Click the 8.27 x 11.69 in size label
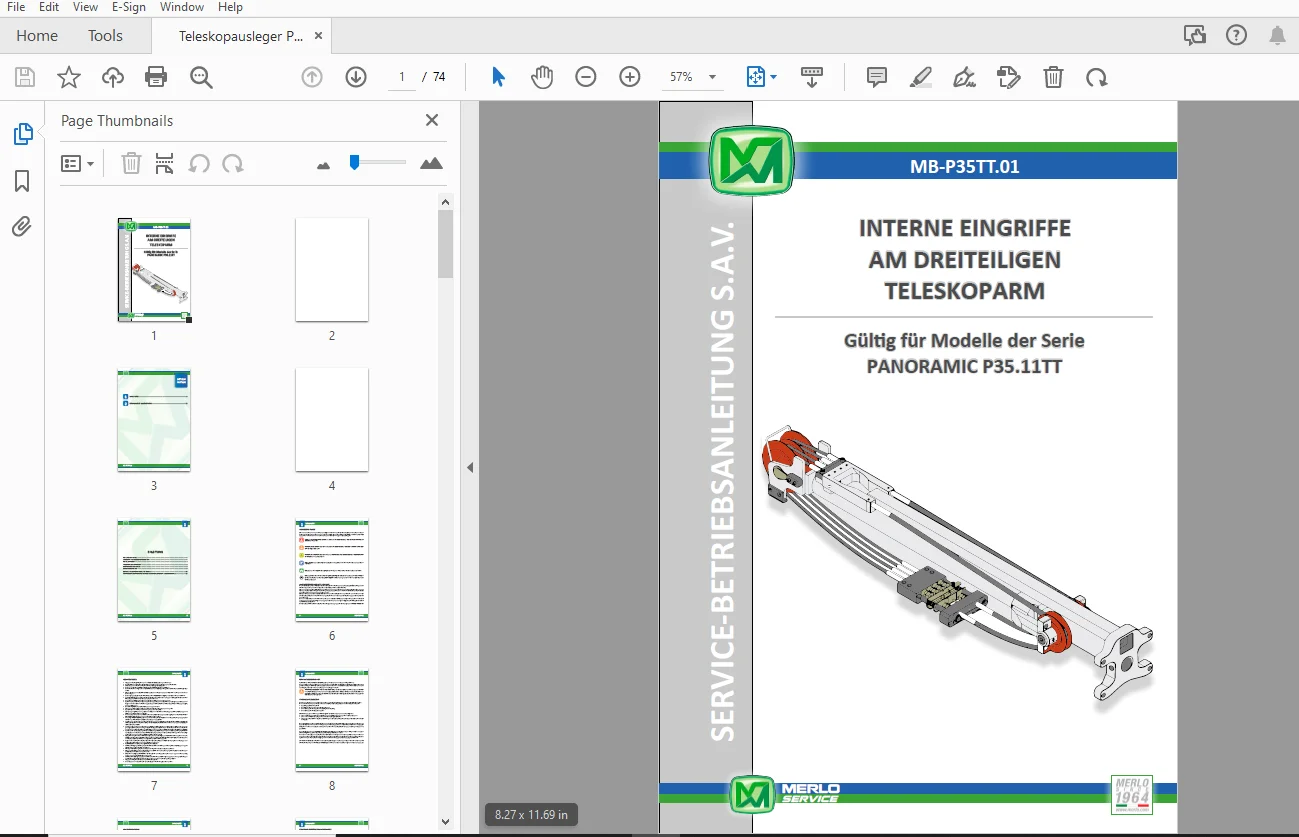This screenshot has width=1299, height=837. [x=531, y=814]
